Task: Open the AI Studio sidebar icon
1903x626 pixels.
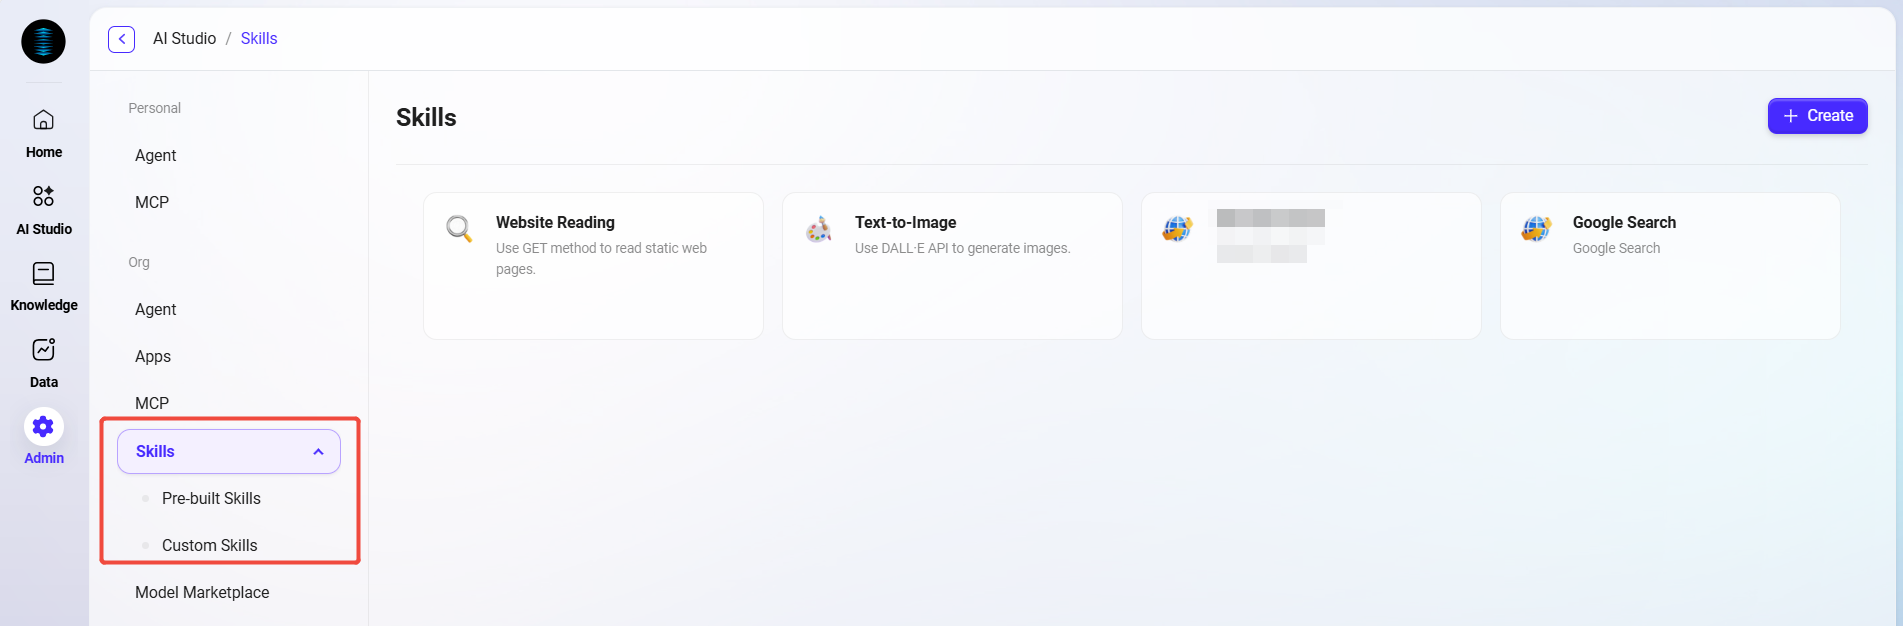Action: pos(43,196)
